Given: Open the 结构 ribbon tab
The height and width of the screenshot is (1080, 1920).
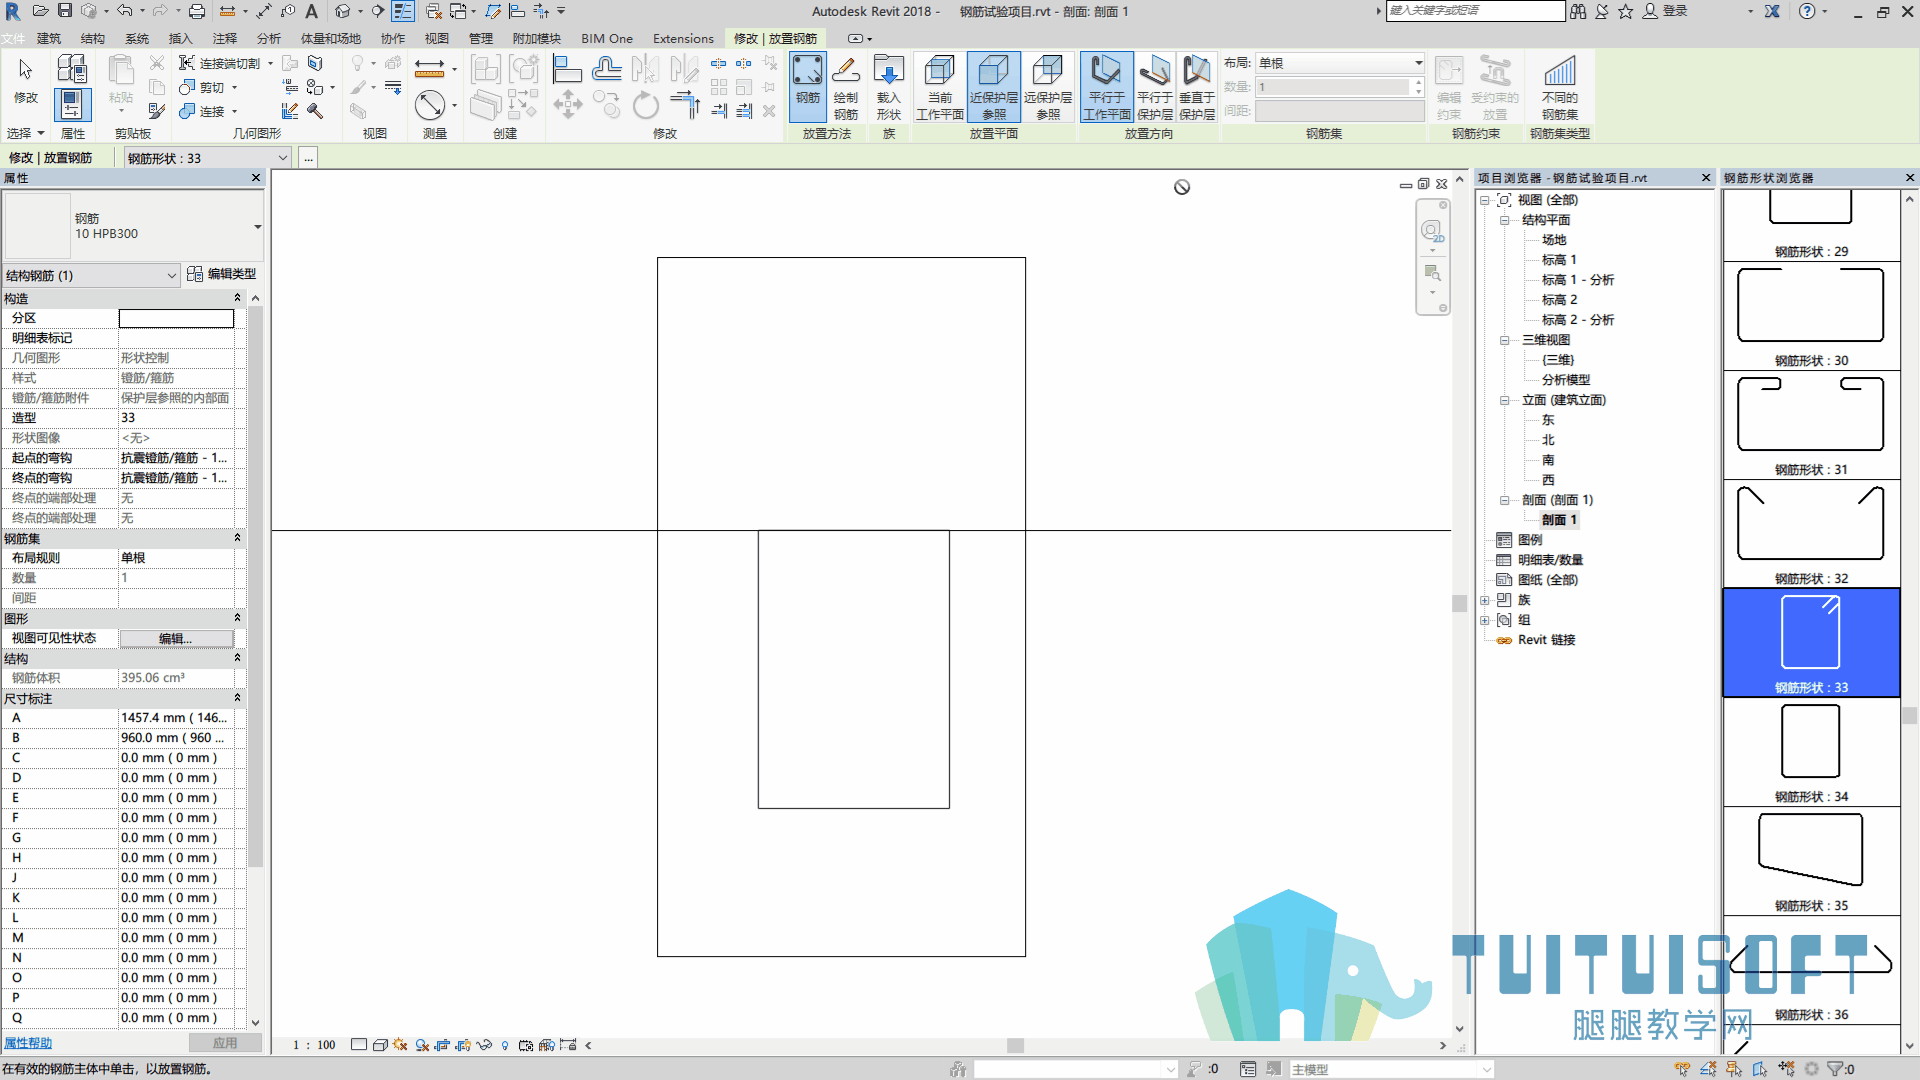Looking at the screenshot, I should (x=92, y=39).
